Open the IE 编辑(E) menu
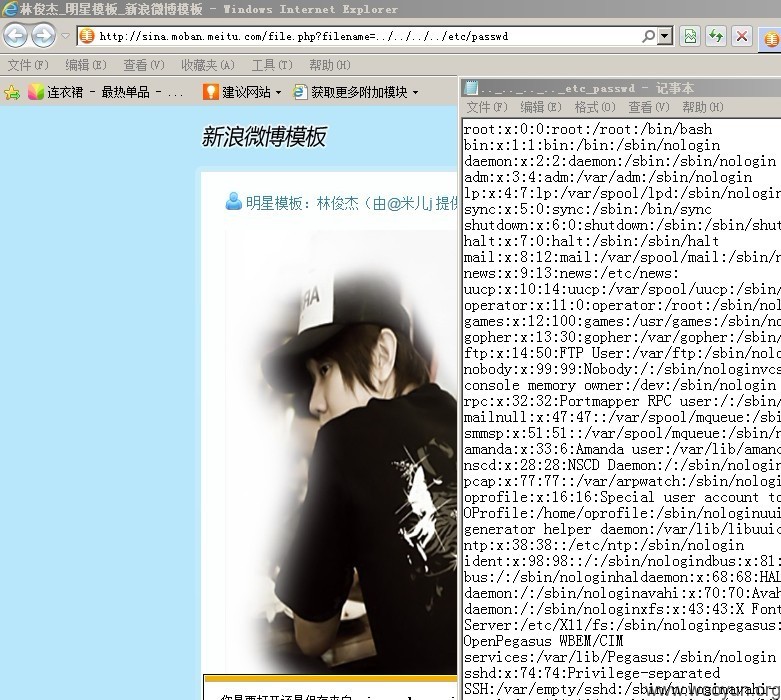 (86, 65)
